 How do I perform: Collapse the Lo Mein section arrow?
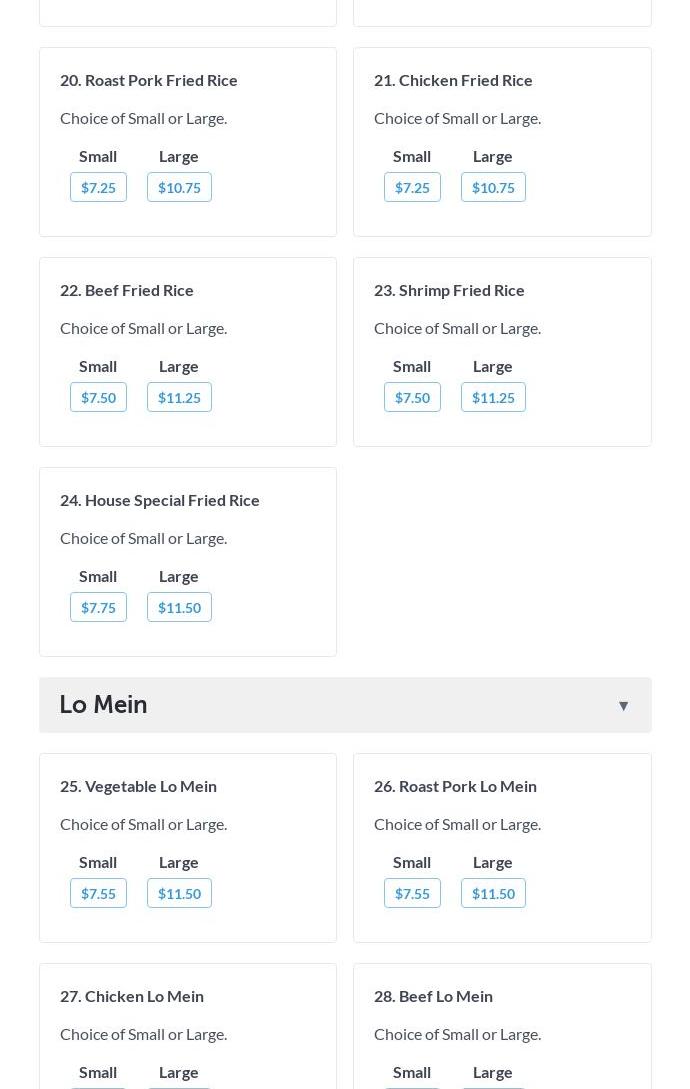[x=623, y=706]
